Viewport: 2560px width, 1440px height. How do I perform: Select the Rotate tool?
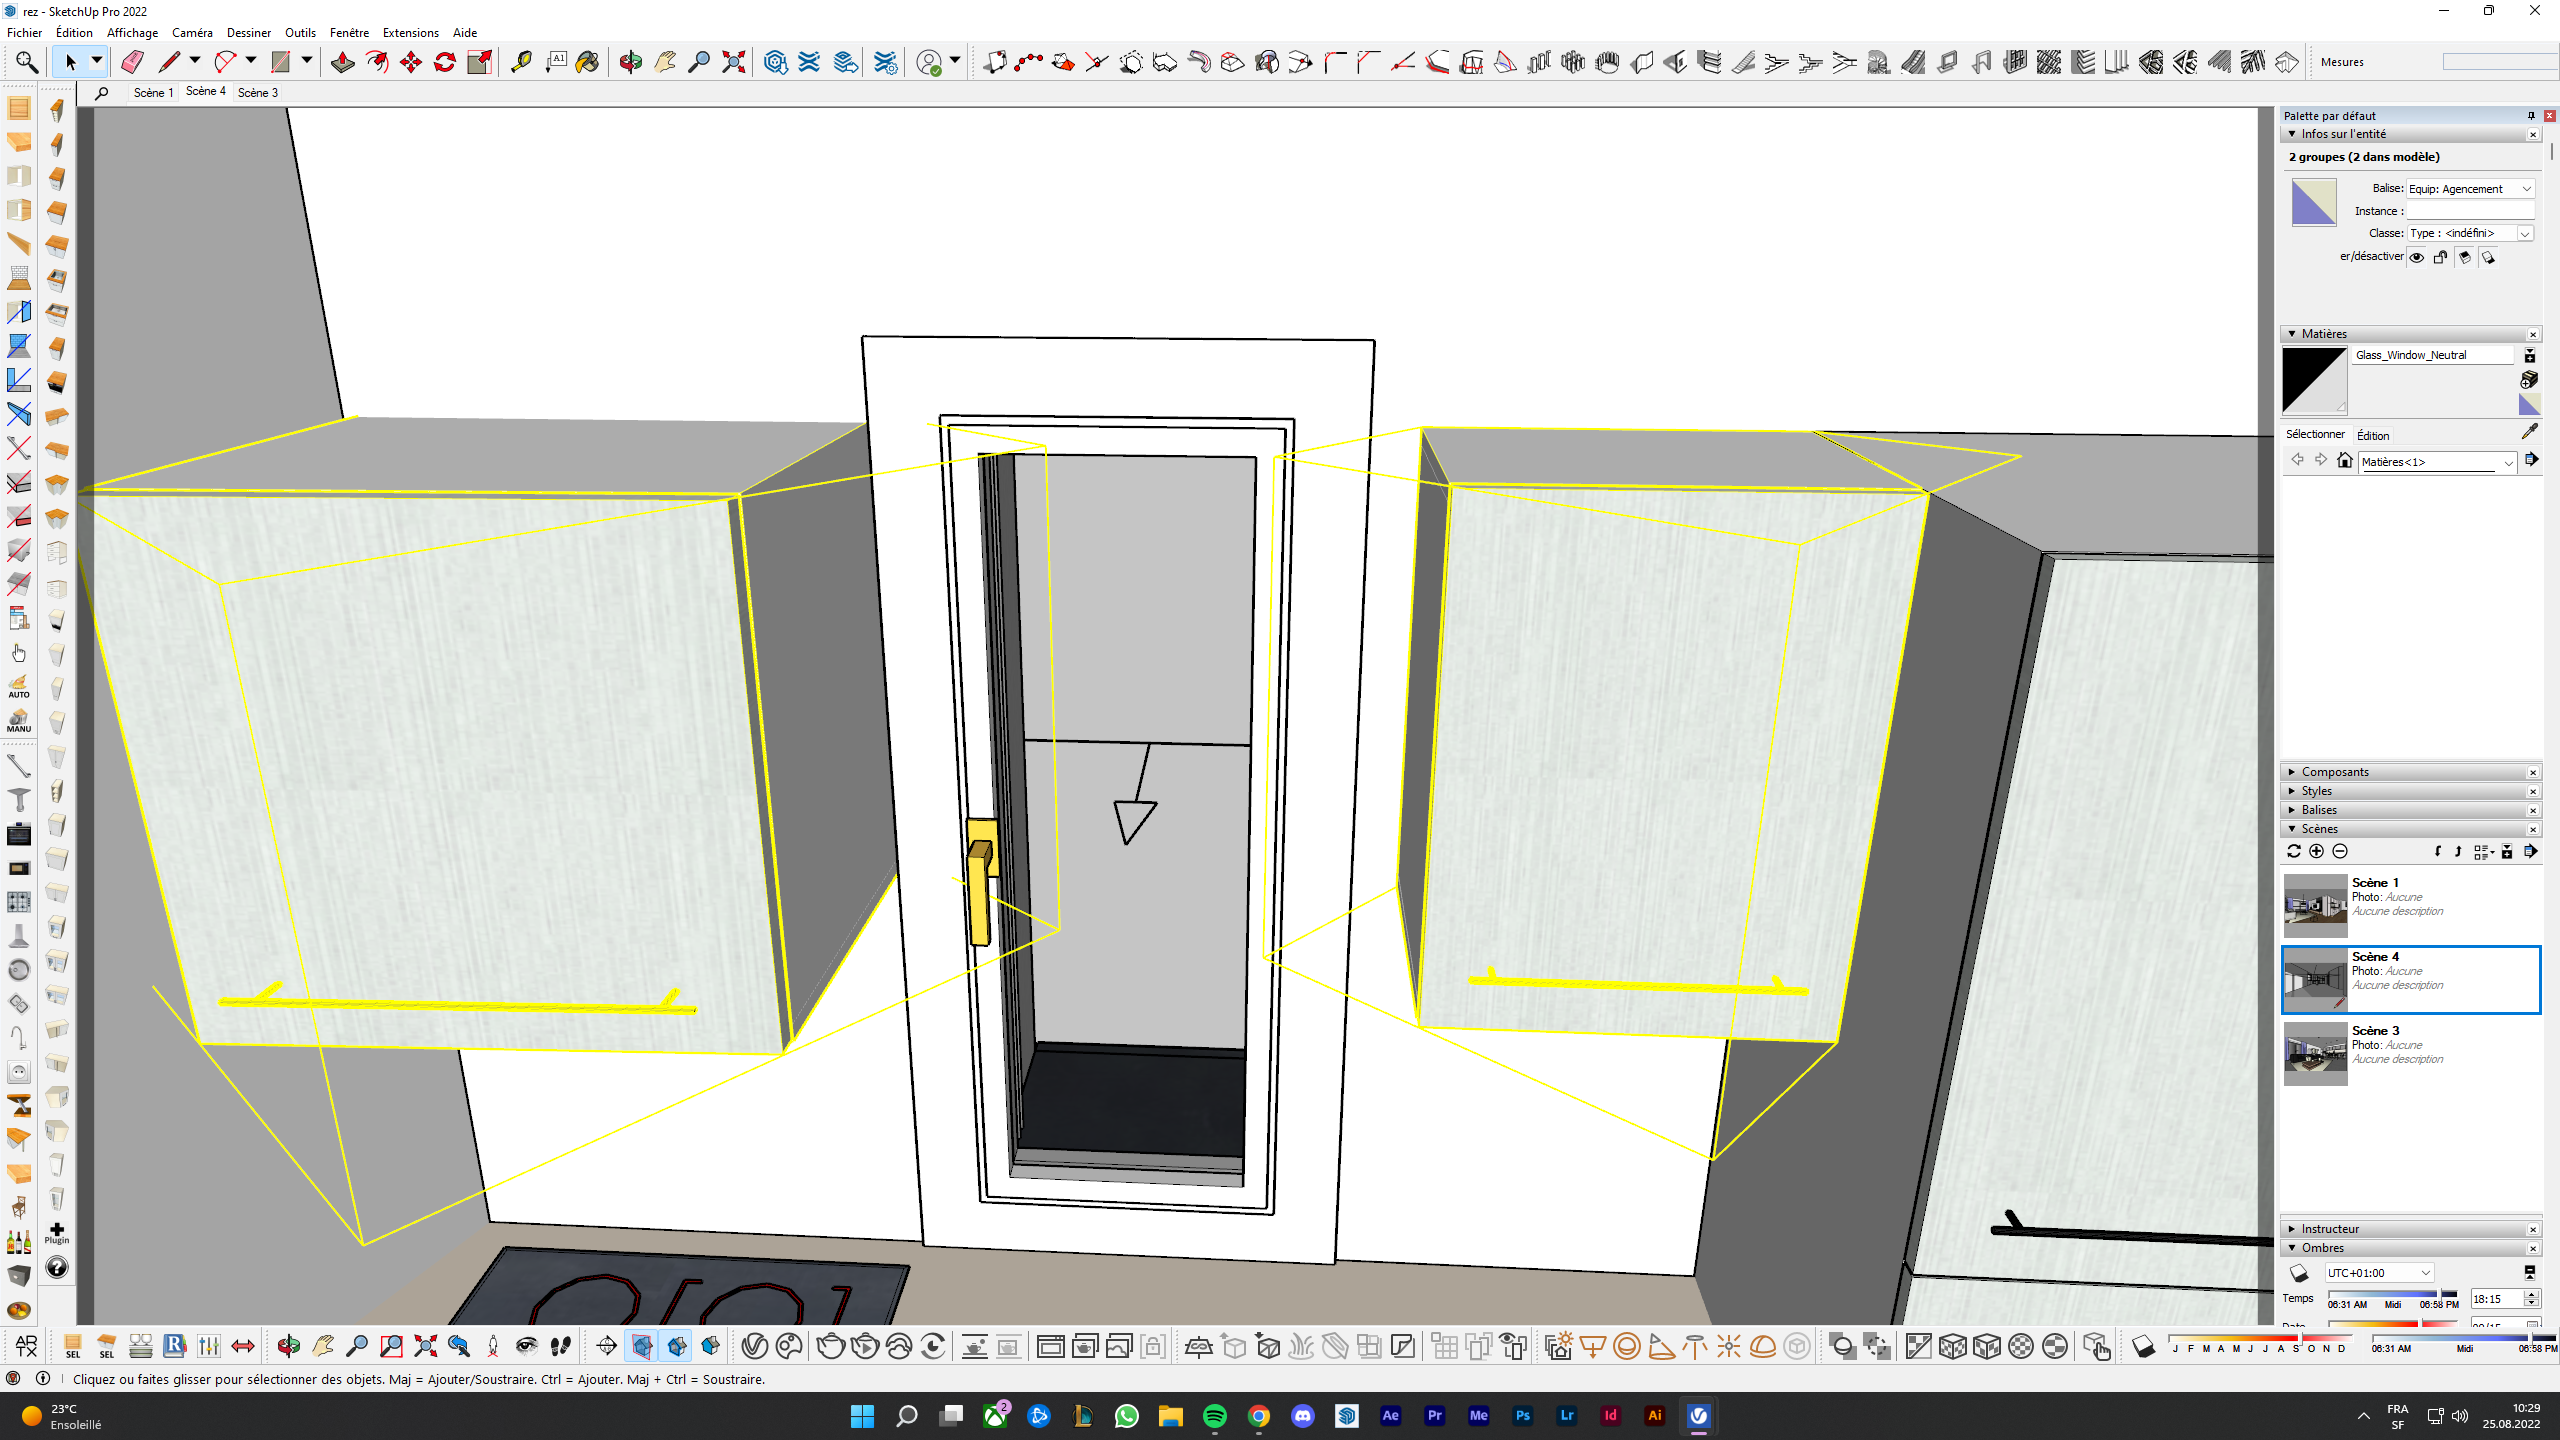(445, 62)
